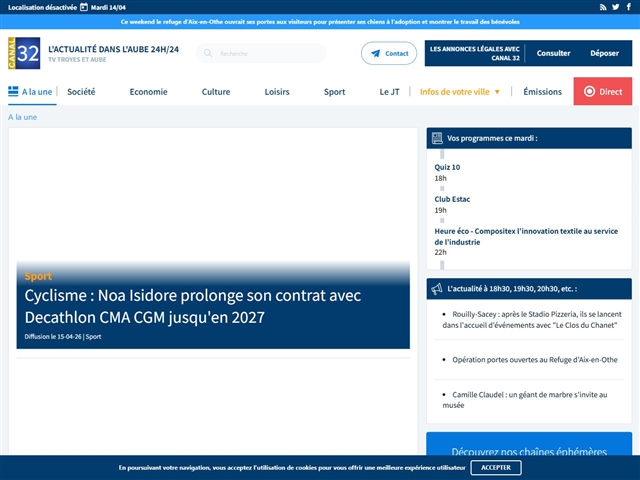Open the Facebook icon in top bar
The image size is (640, 480).
point(629,7)
